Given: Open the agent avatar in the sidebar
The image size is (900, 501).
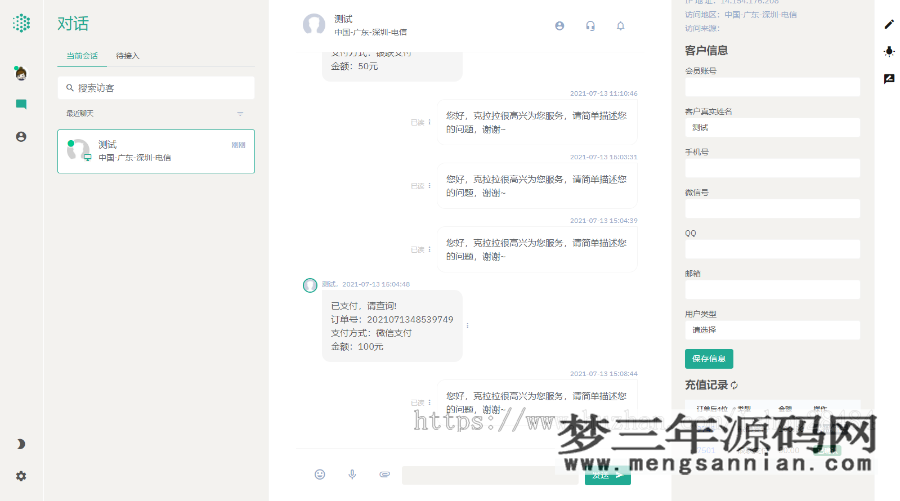Looking at the screenshot, I should tap(21, 73).
